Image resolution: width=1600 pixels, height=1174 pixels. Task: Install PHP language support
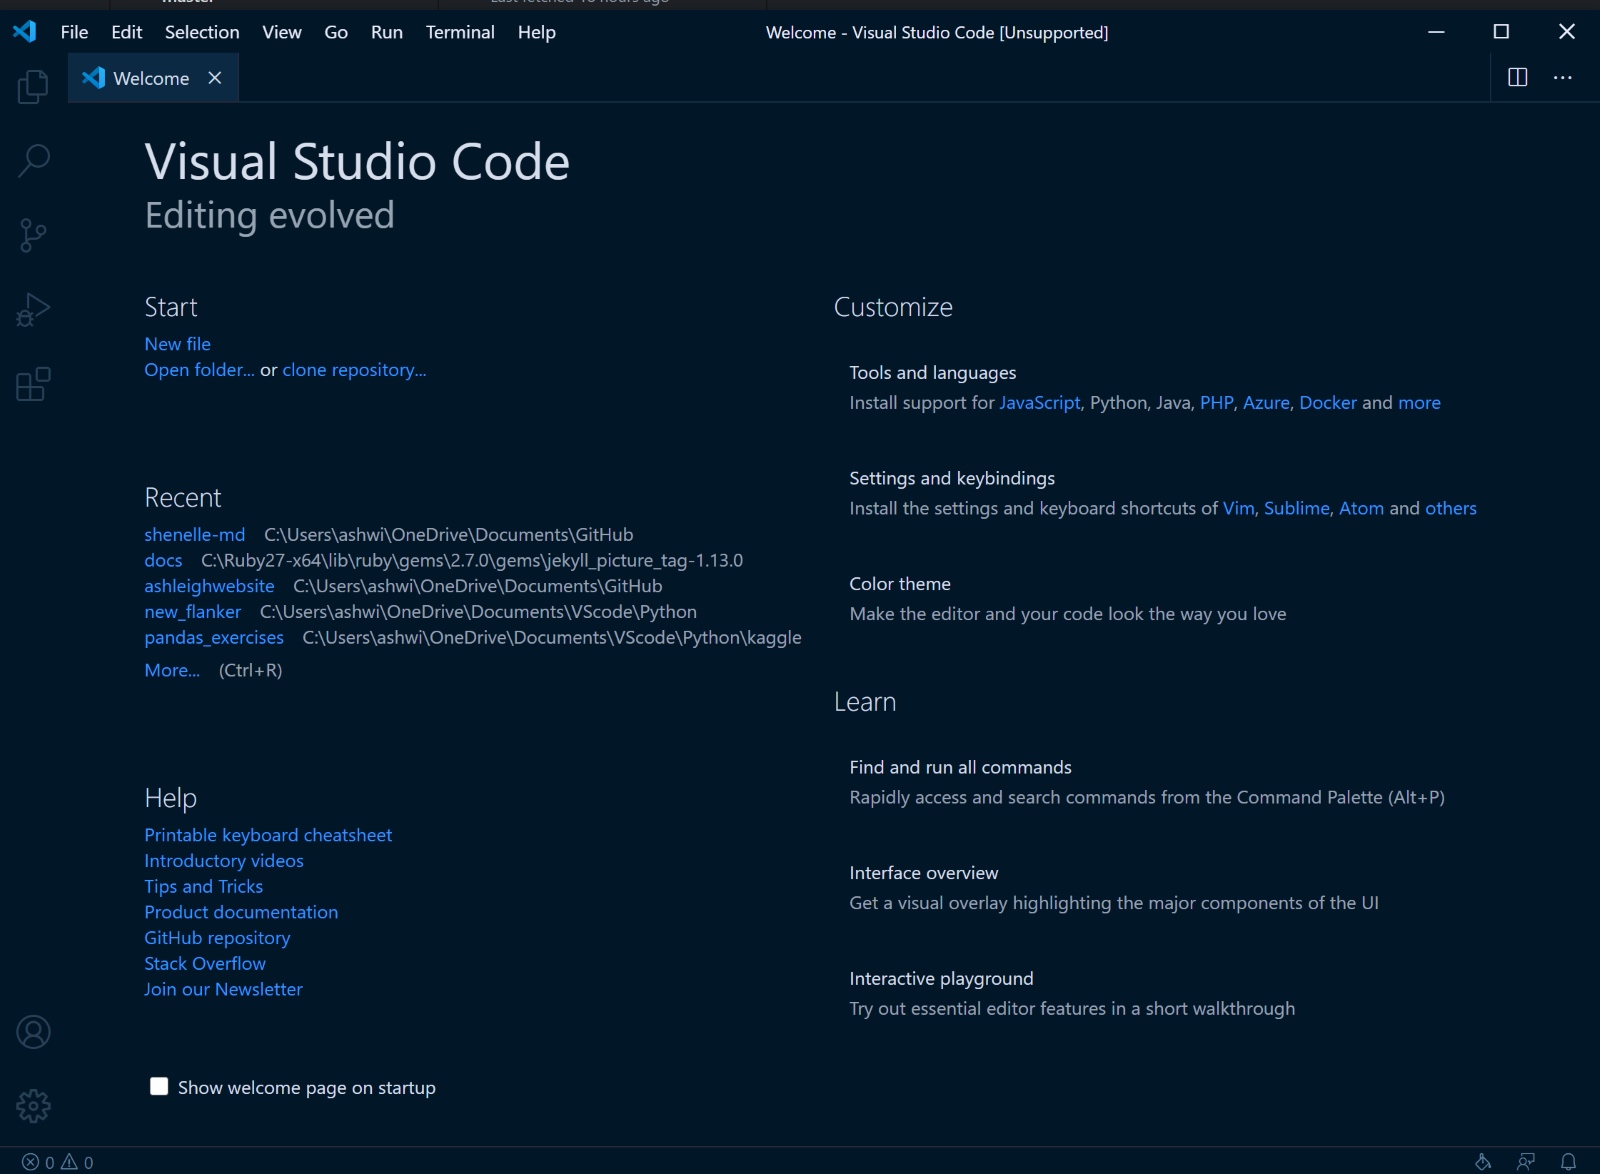coord(1216,403)
